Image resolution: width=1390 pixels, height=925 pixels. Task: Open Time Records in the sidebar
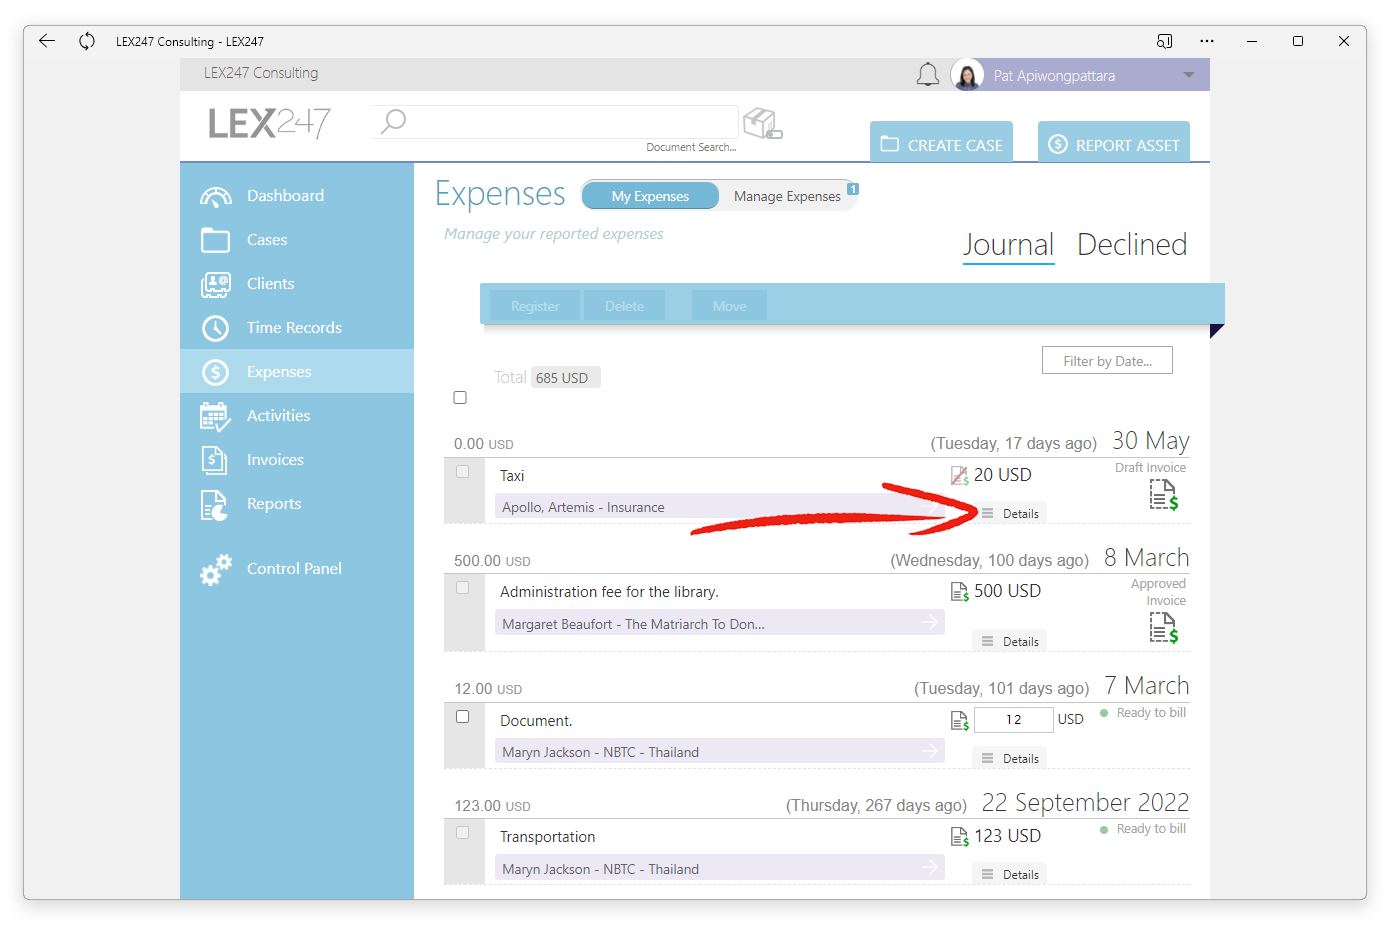click(297, 328)
